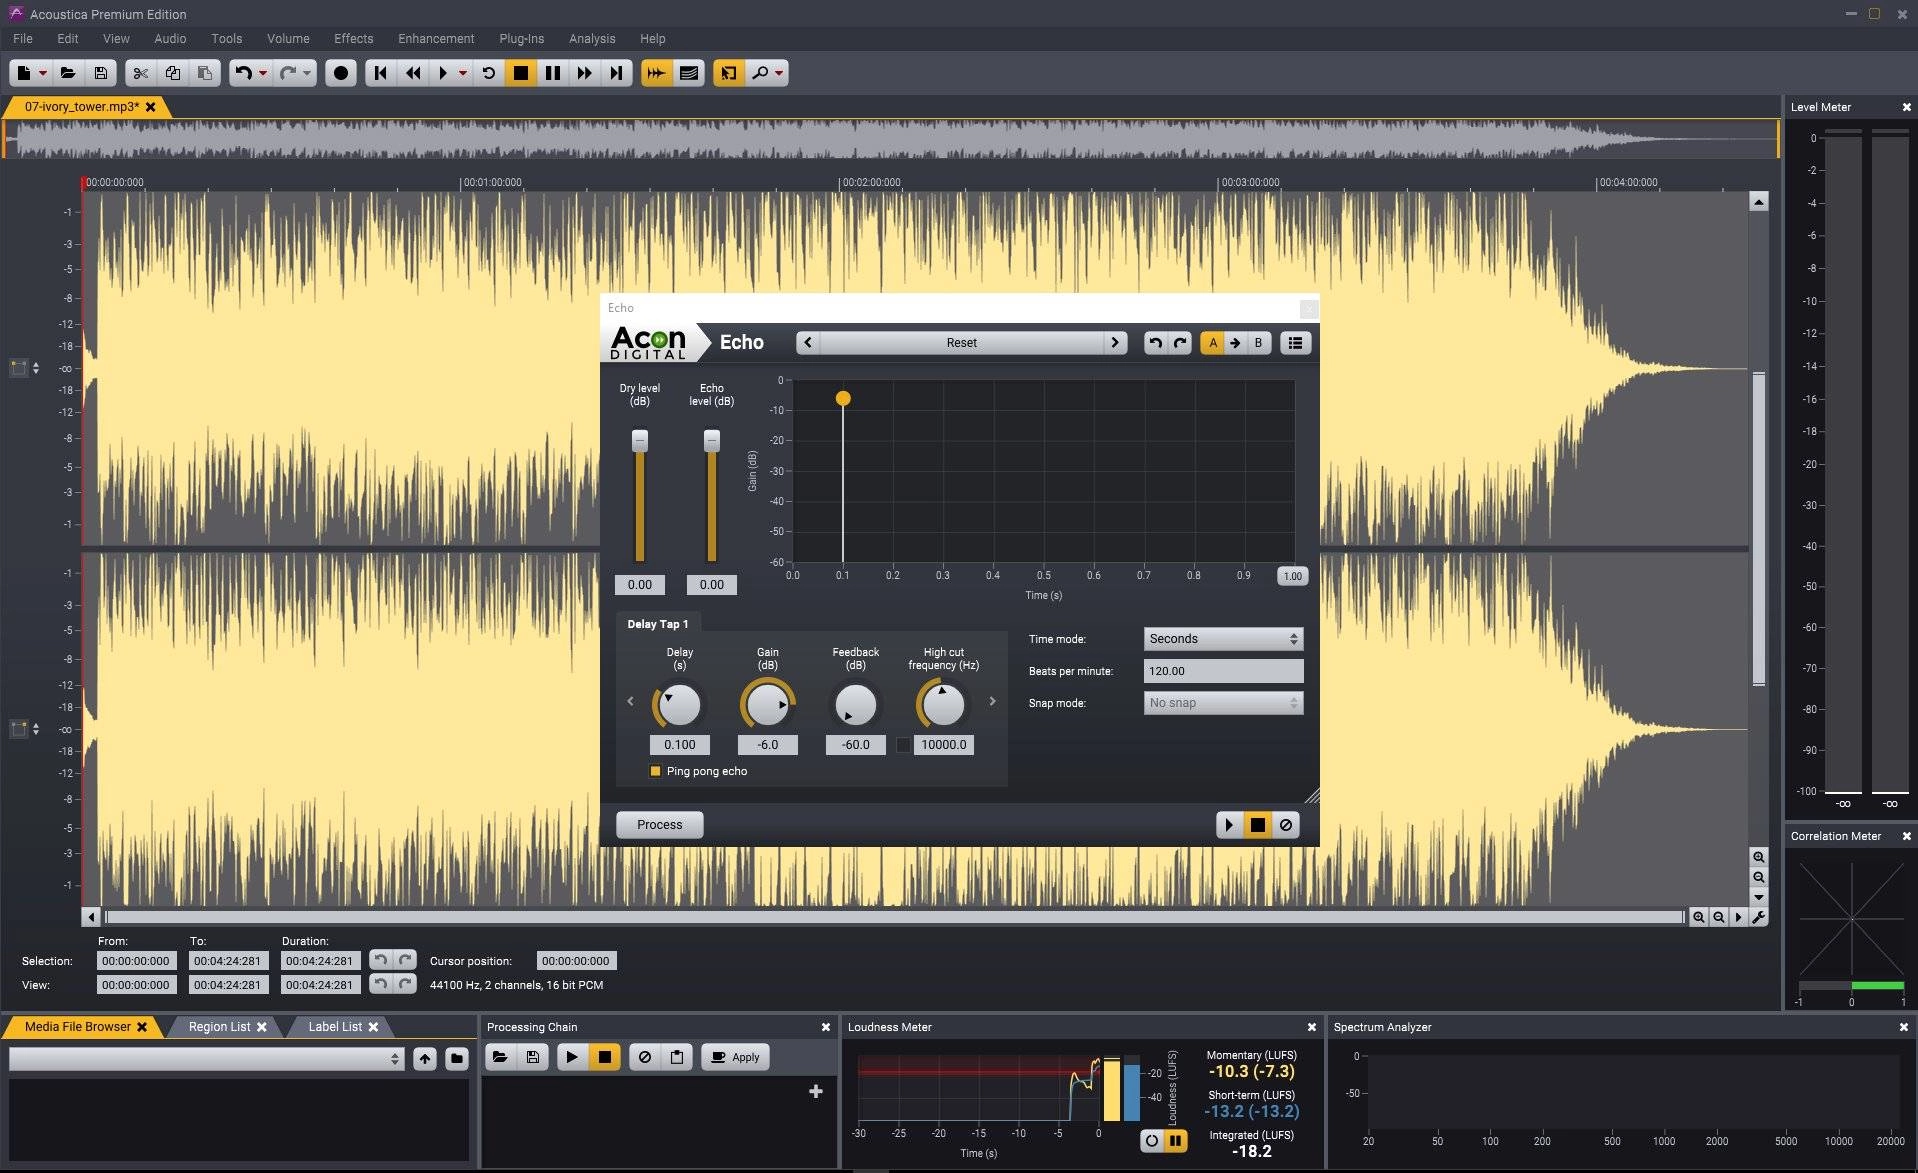Add effect with plus in Processing Chain

[816, 1091]
